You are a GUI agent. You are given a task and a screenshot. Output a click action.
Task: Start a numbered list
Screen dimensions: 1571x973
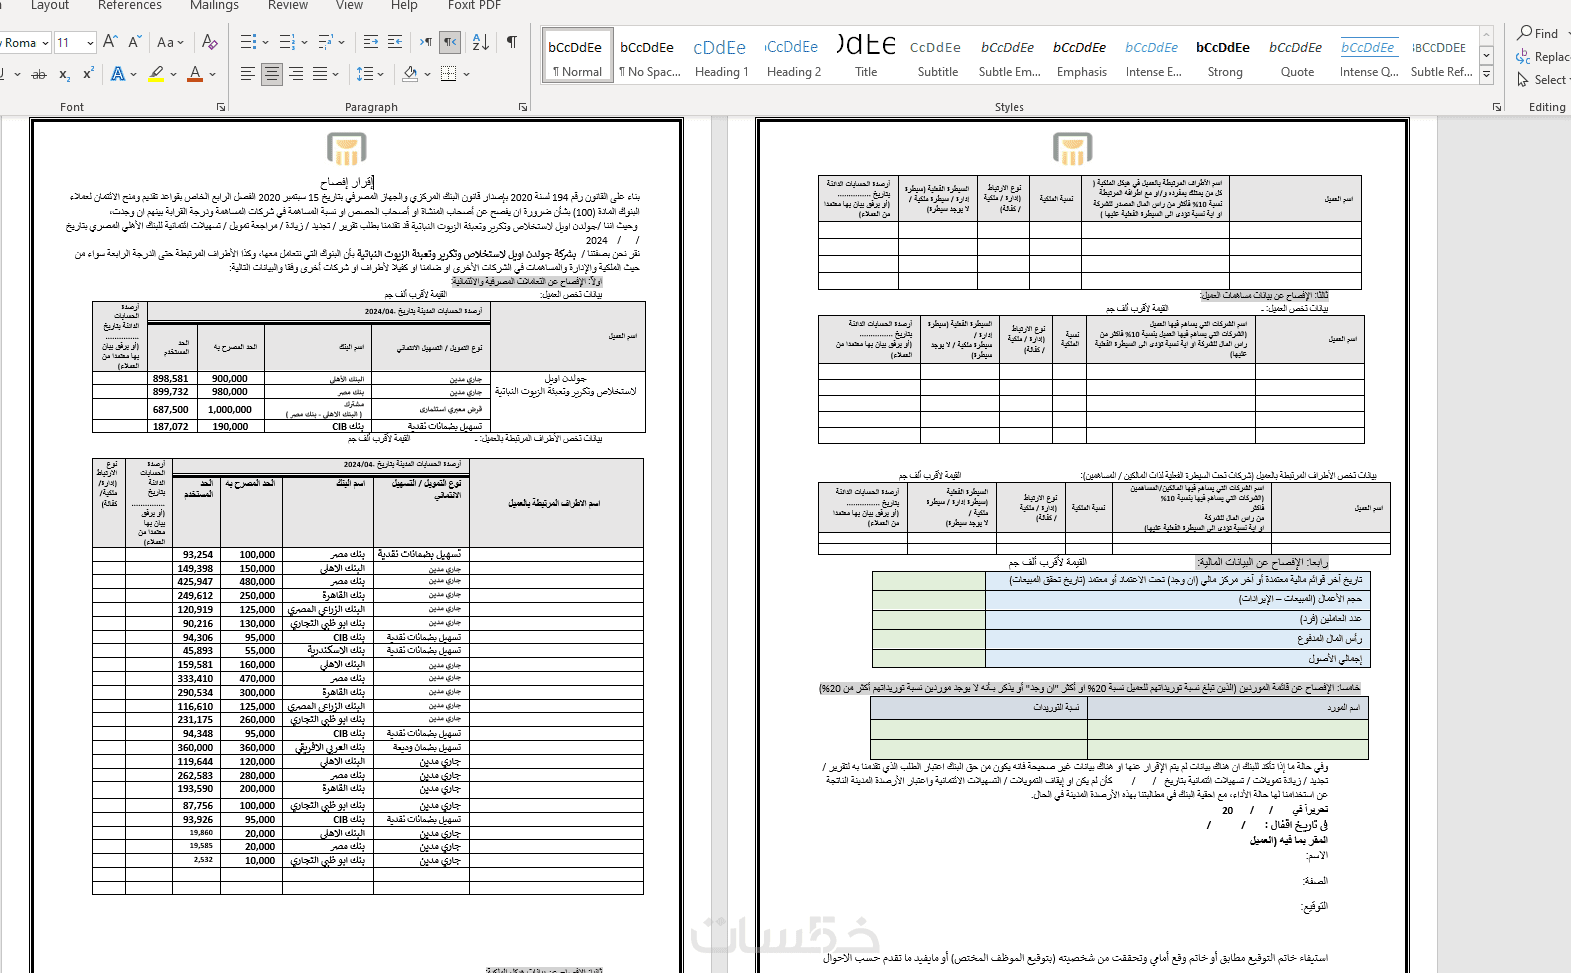[x=287, y=42]
